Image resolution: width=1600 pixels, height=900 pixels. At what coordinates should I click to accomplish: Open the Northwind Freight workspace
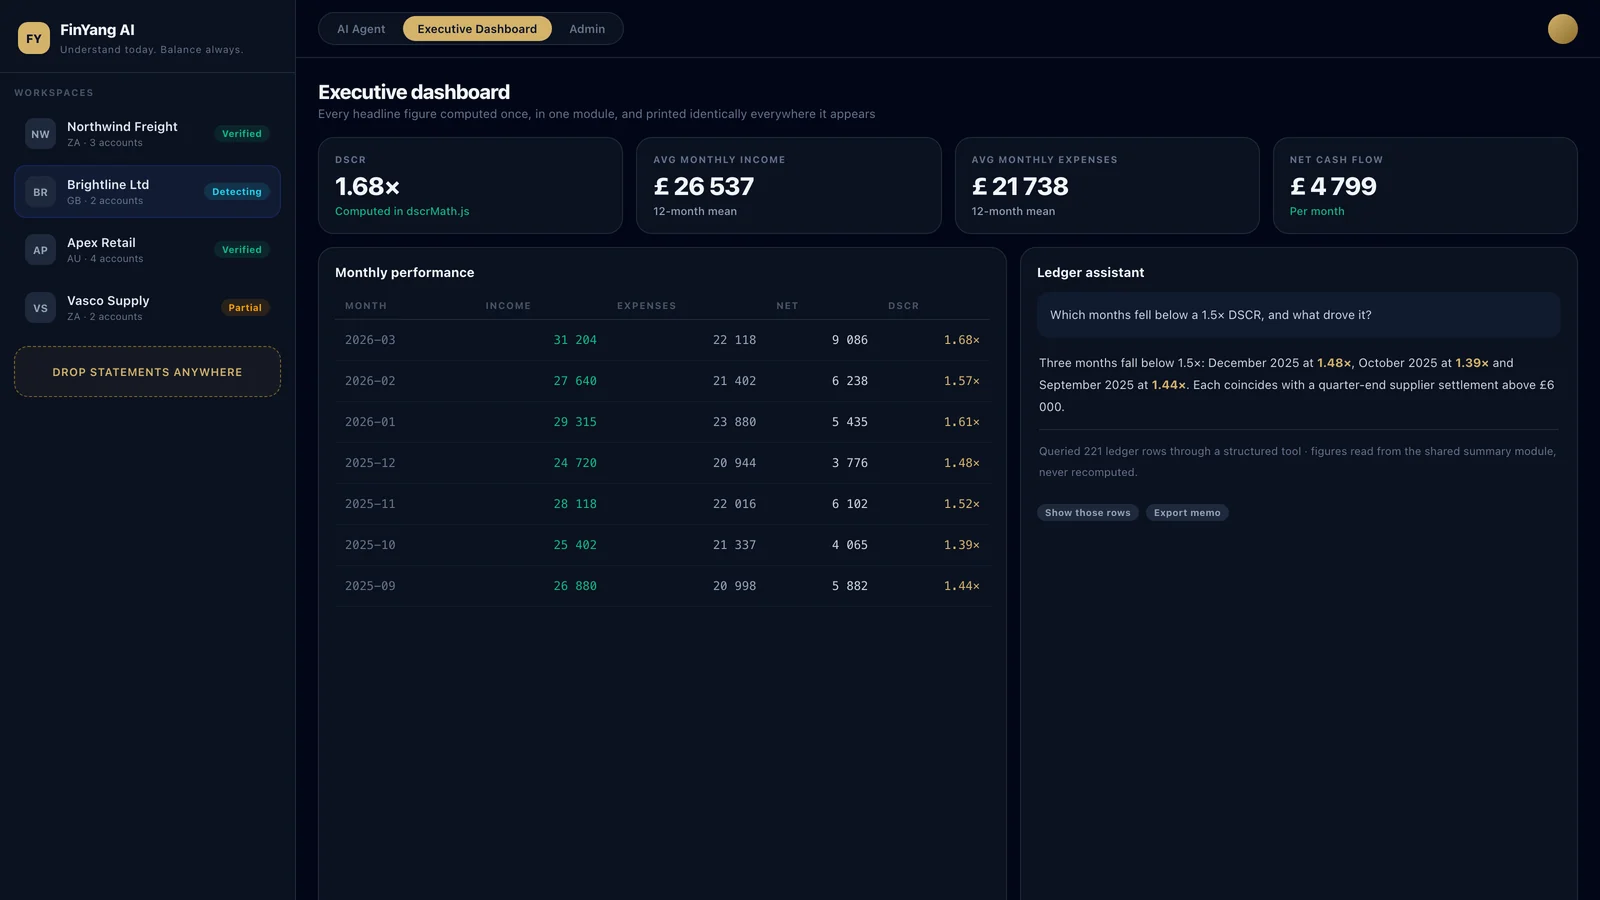coord(147,134)
